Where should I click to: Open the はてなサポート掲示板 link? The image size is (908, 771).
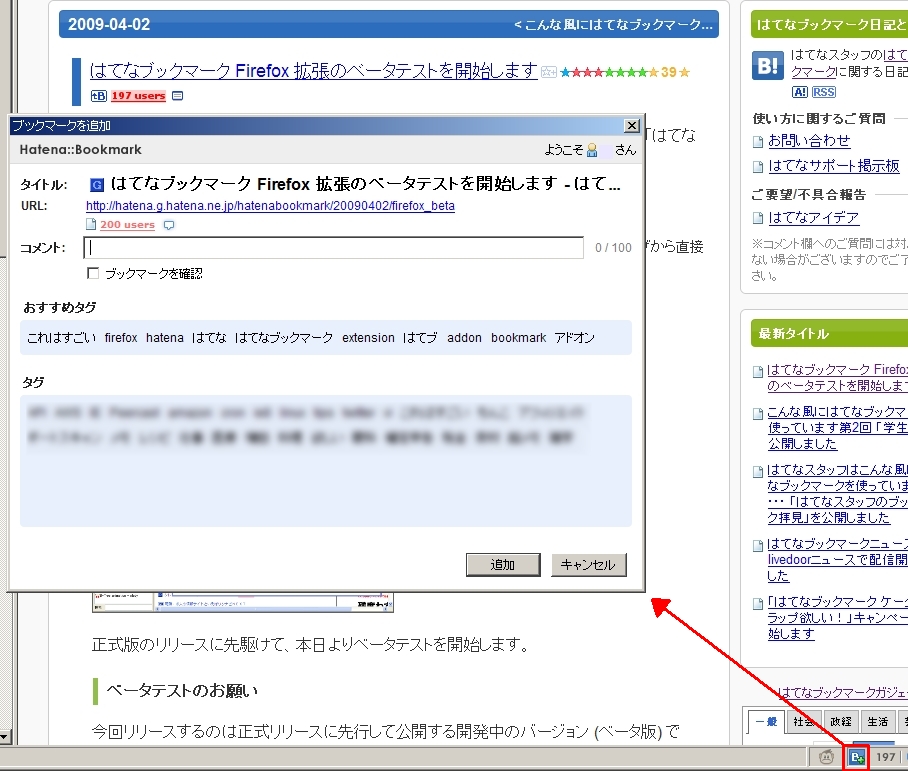(834, 166)
